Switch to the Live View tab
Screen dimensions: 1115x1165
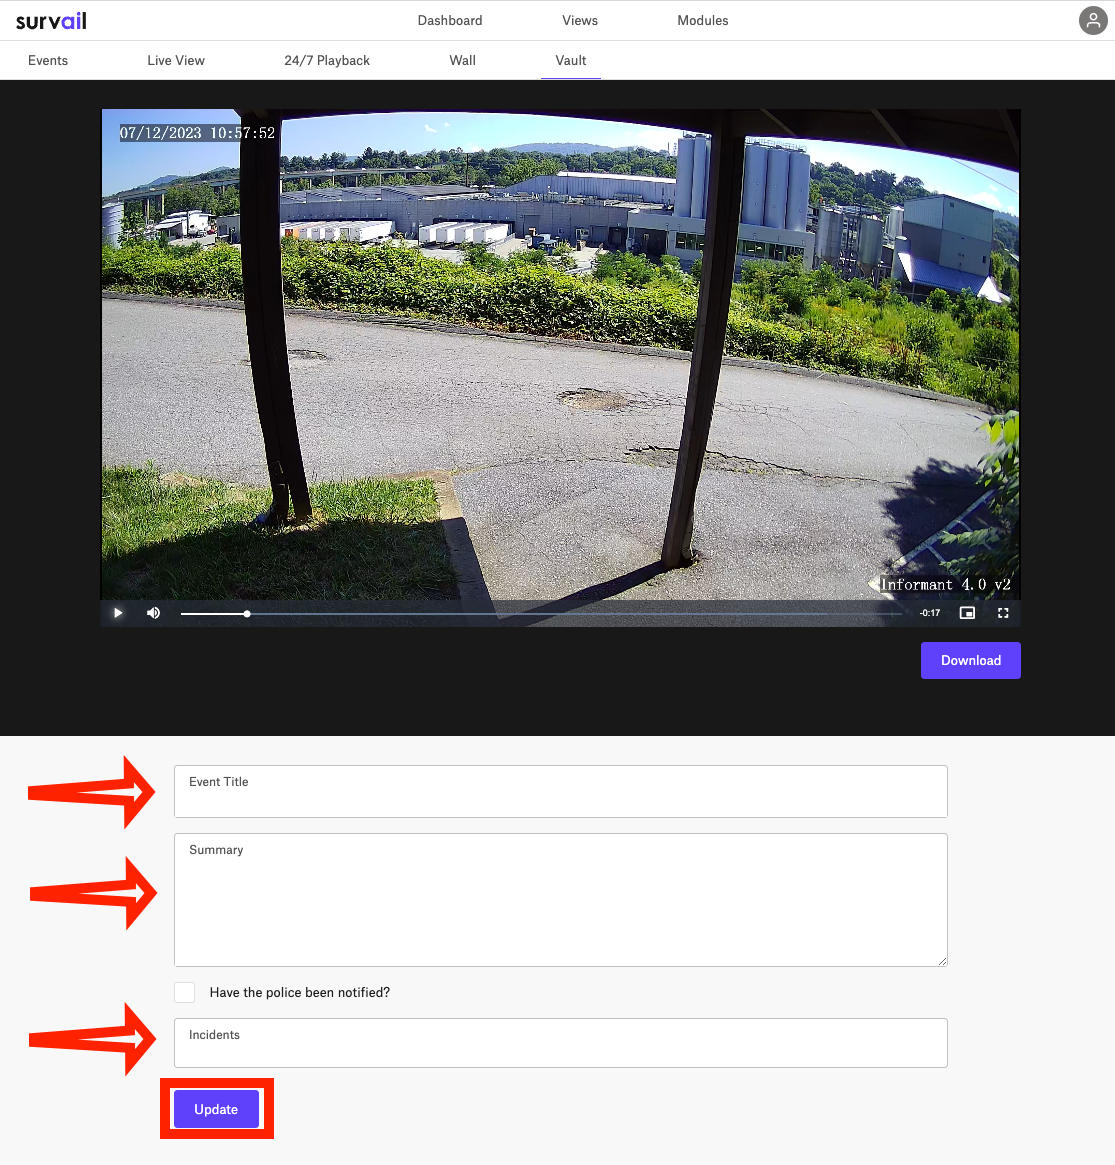(x=176, y=60)
